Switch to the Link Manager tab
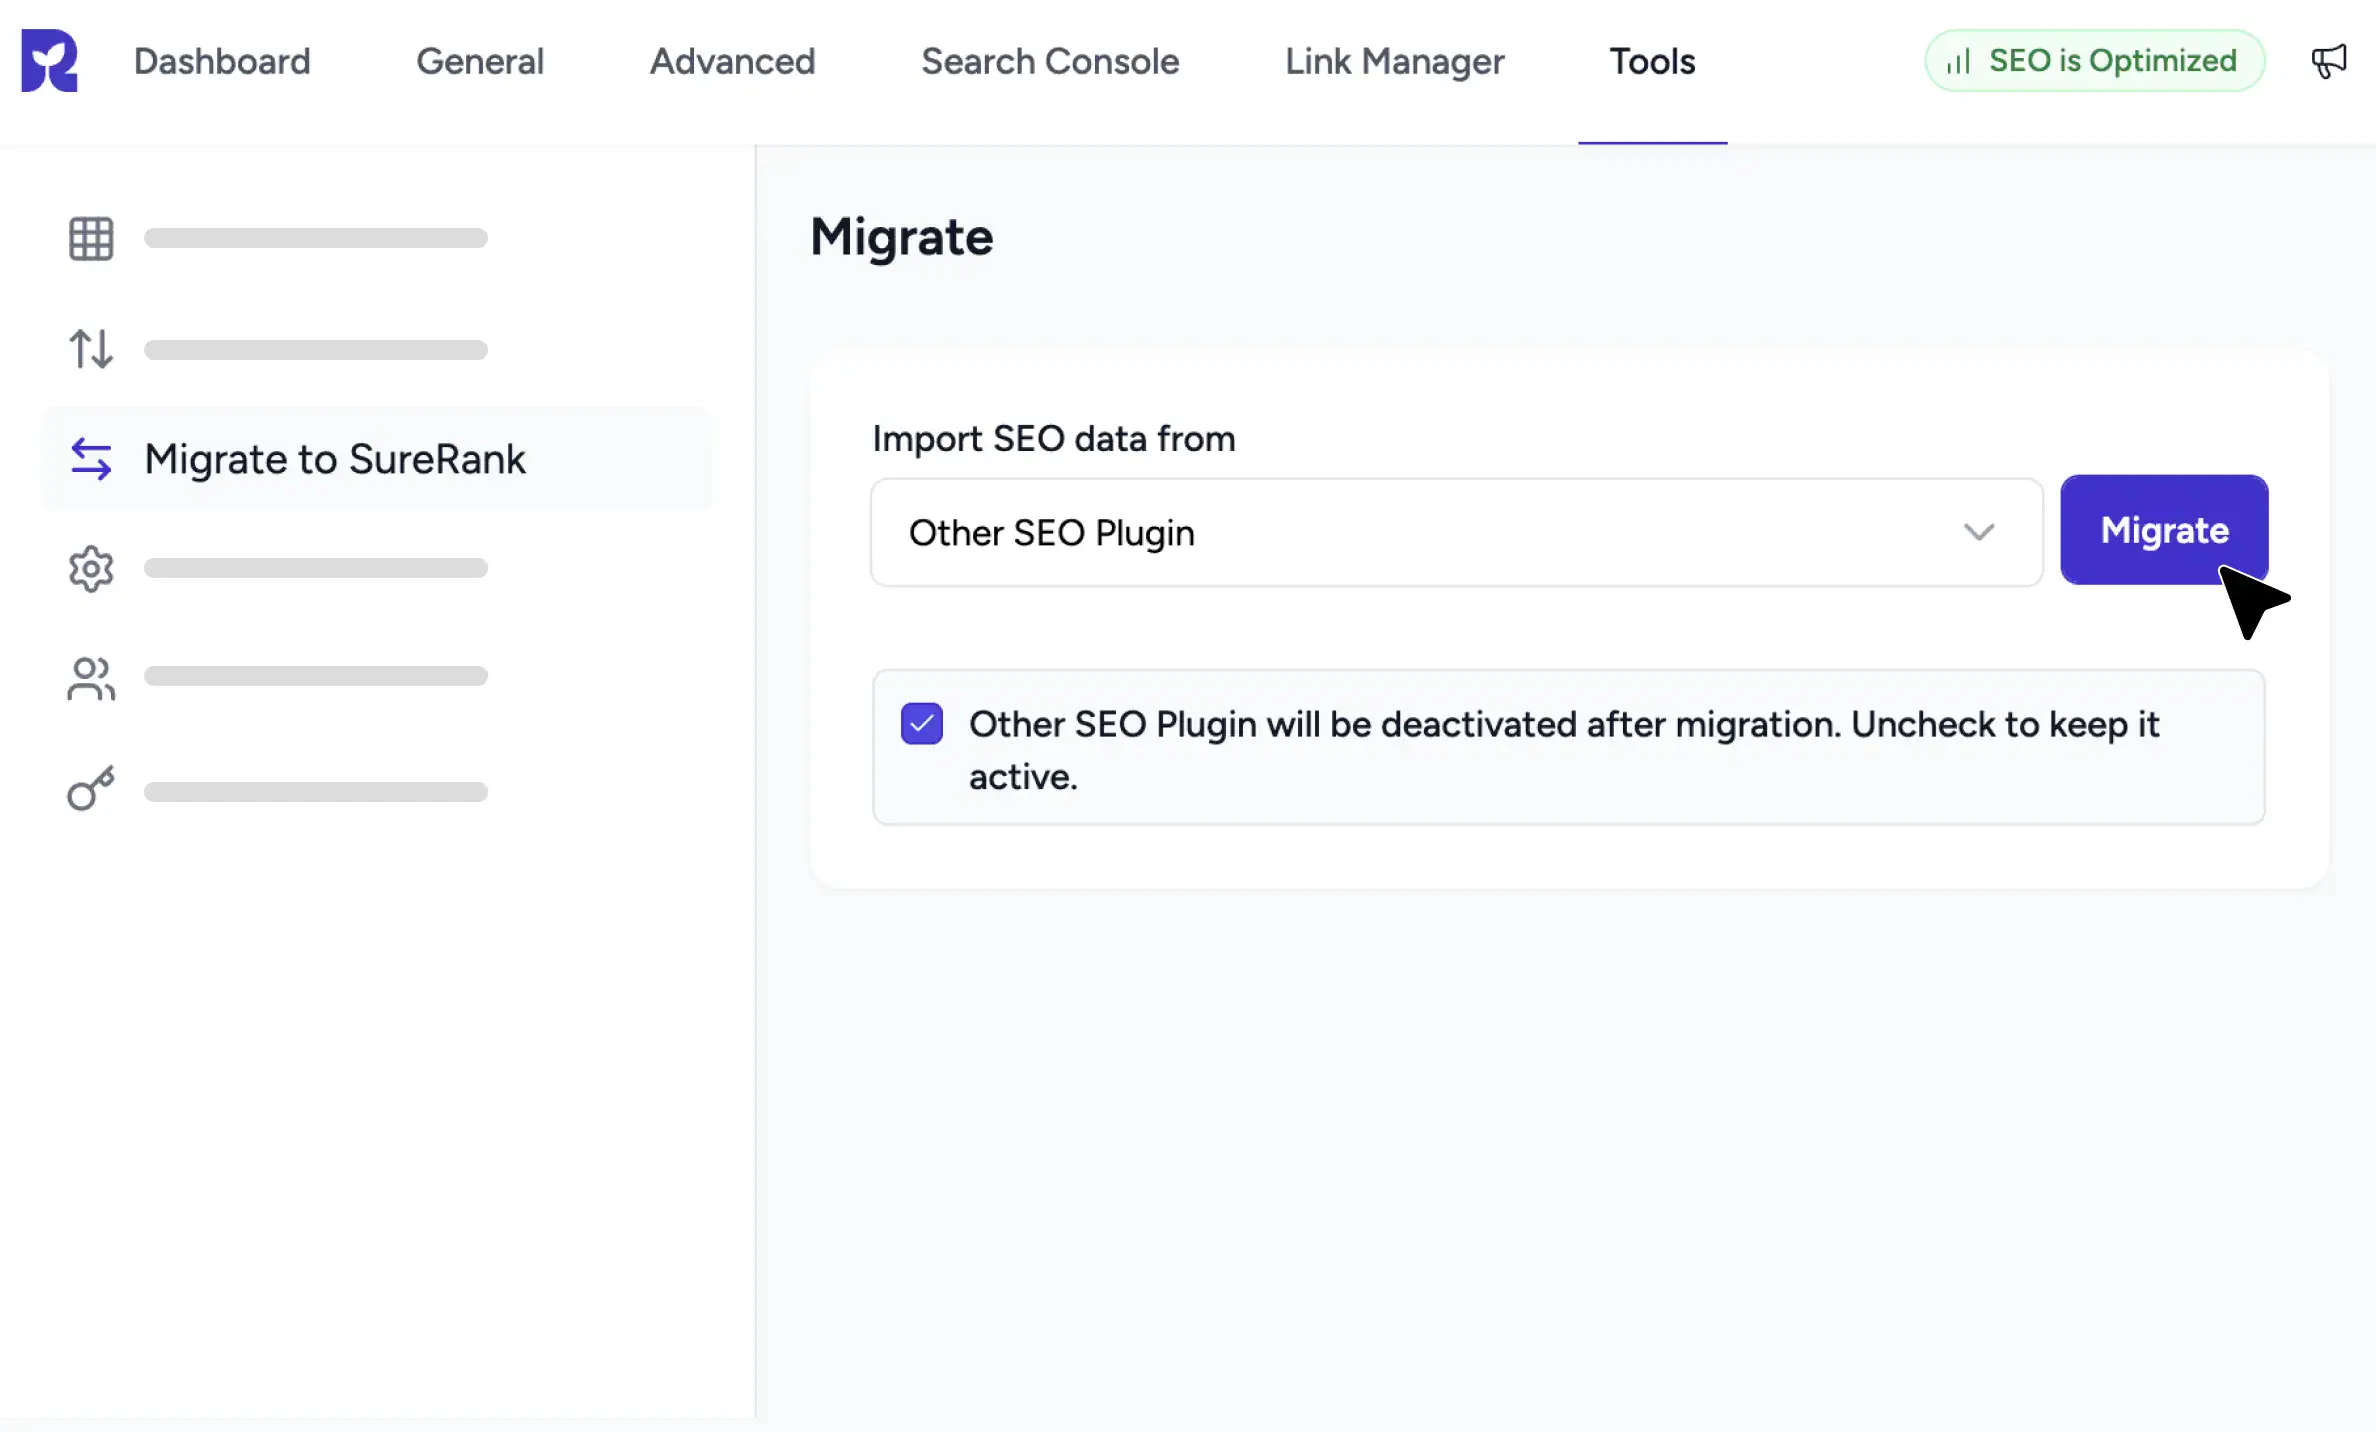The height and width of the screenshot is (1432, 2376). tap(1394, 61)
